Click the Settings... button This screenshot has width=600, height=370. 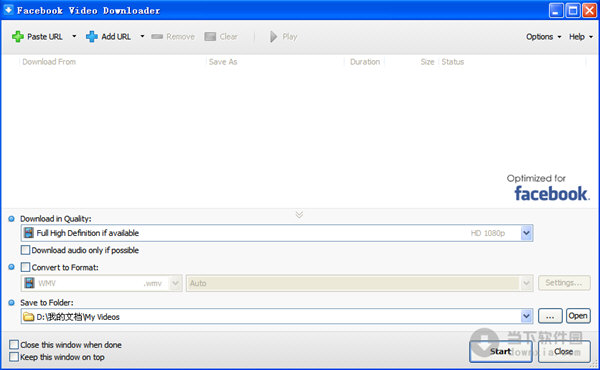564,283
